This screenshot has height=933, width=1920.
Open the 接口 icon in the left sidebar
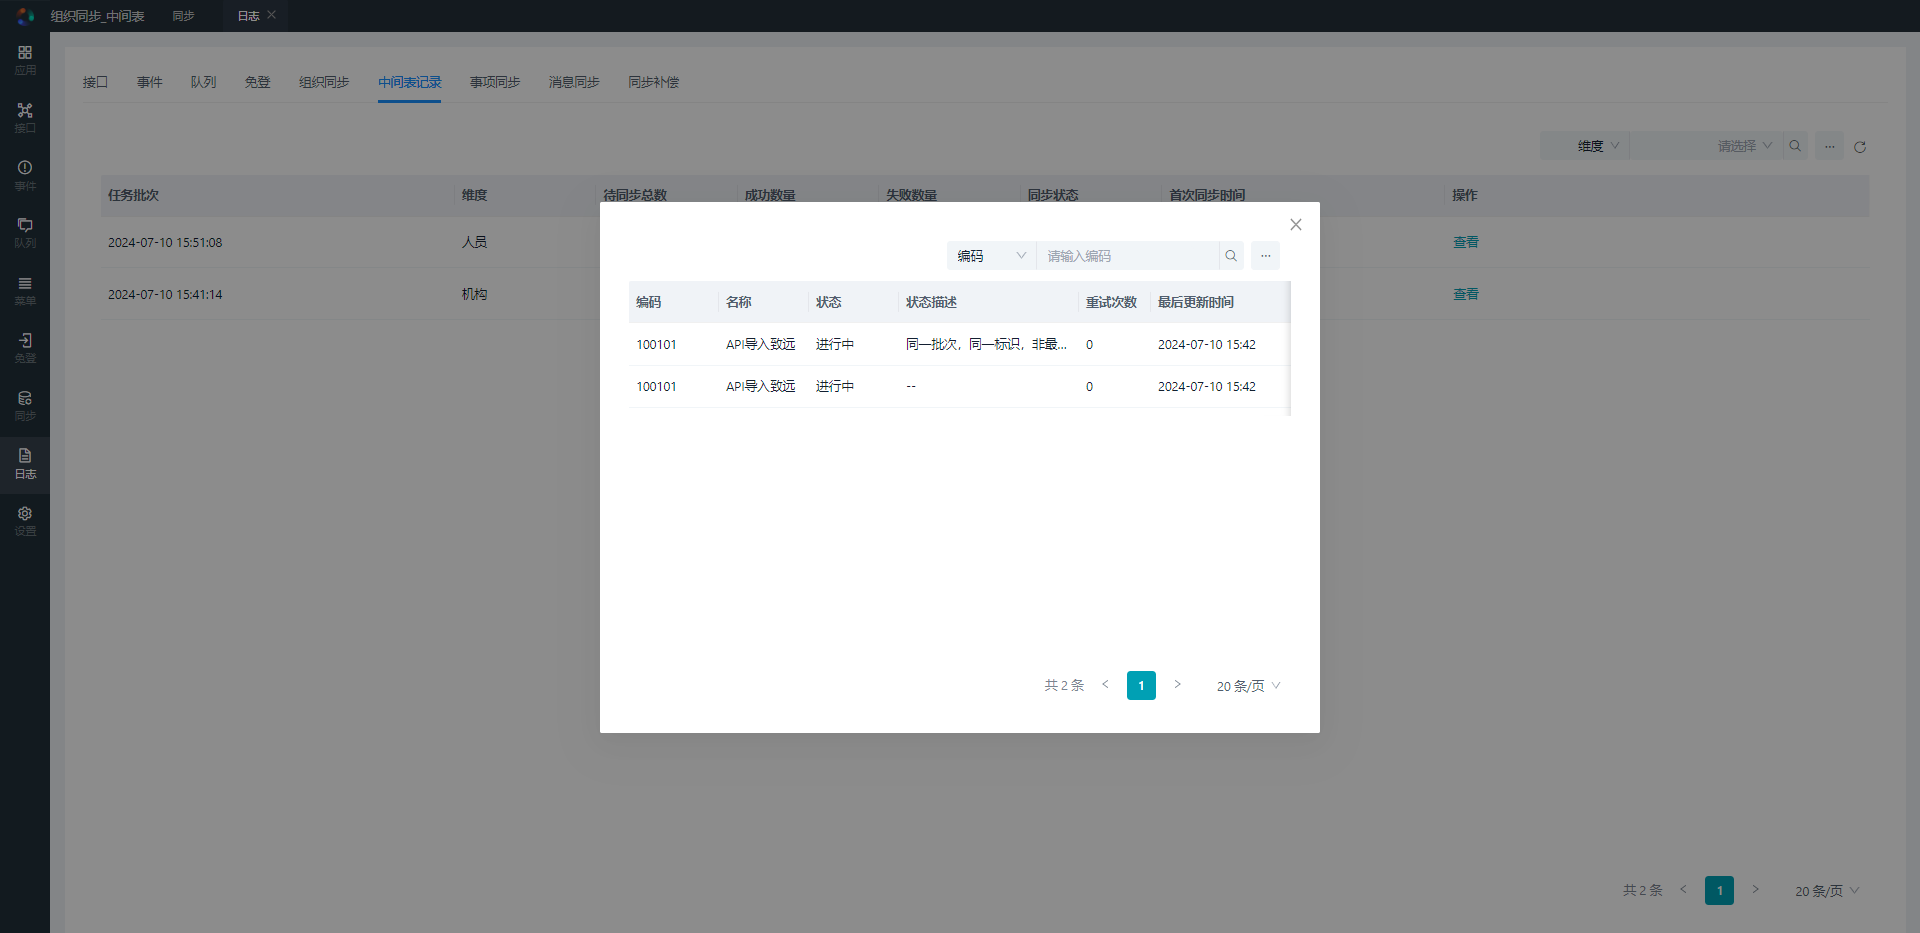25,117
